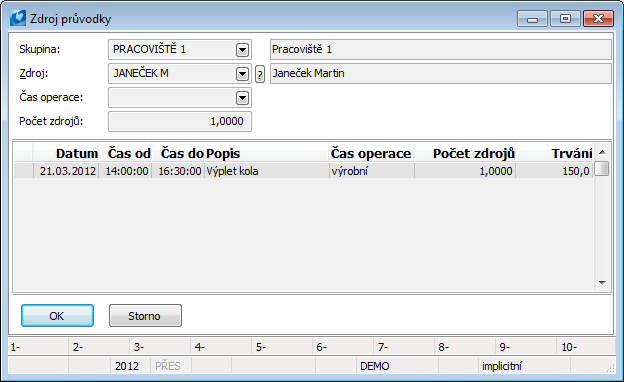624x382 pixels.
Task: Click function key slot 1-
Action: point(38,347)
